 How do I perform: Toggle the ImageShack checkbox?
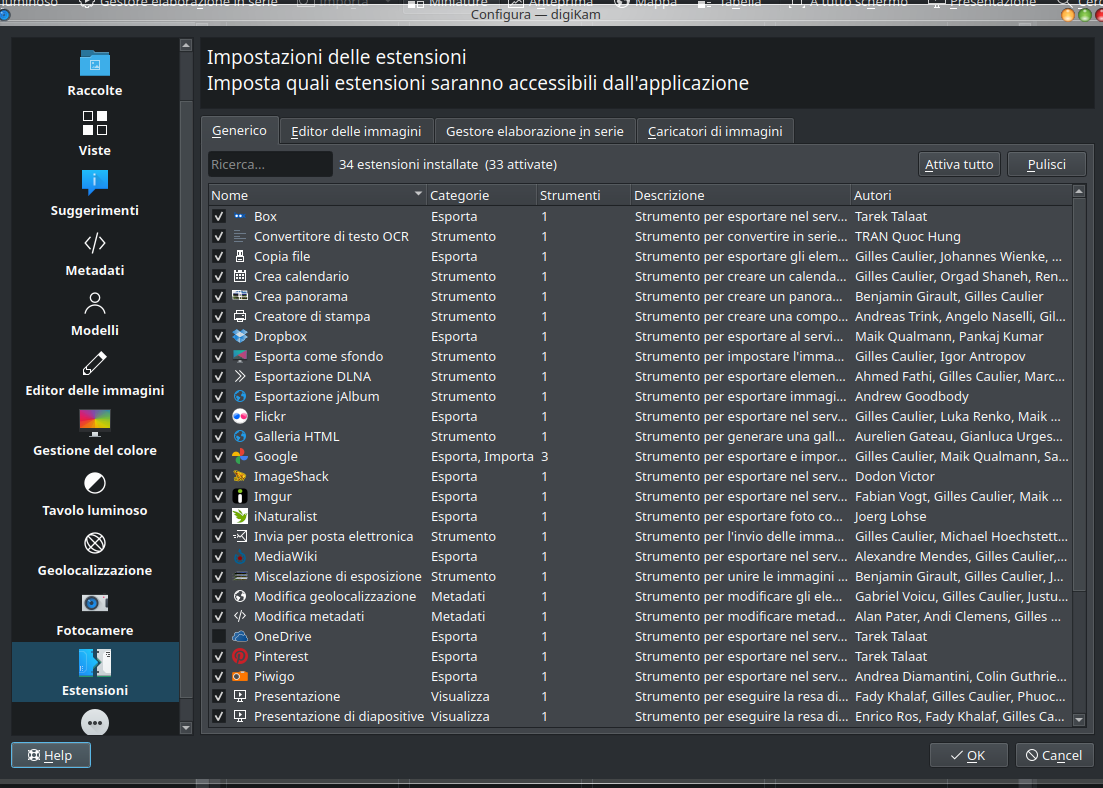pos(219,476)
